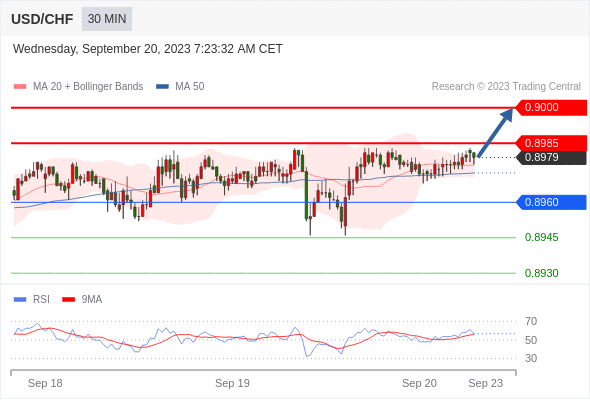Click the Research © 2023 Trading Central credit

pyautogui.click(x=506, y=87)
